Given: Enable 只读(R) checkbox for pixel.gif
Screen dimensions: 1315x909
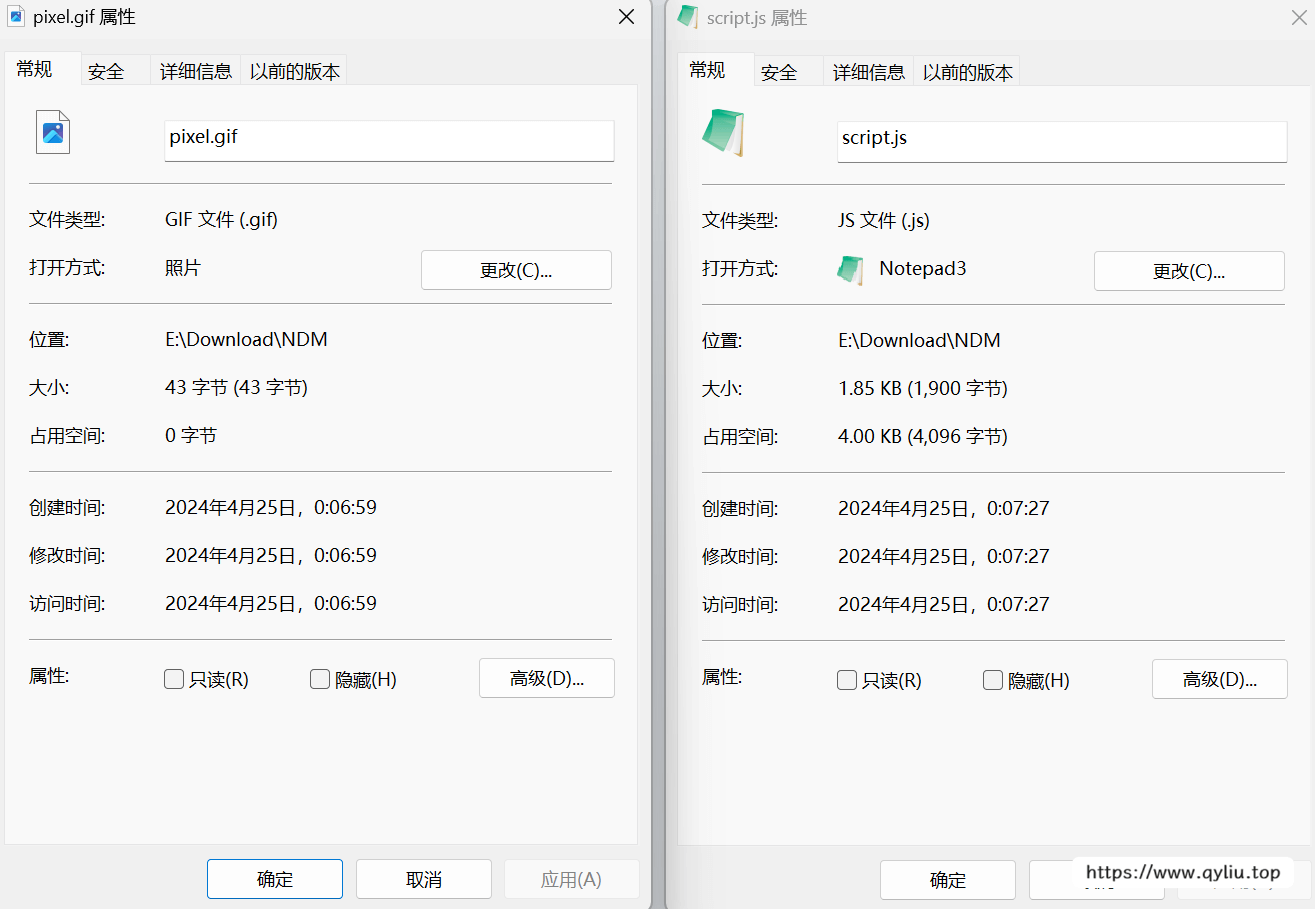Looking at the screenshot, I should (174, 680).
